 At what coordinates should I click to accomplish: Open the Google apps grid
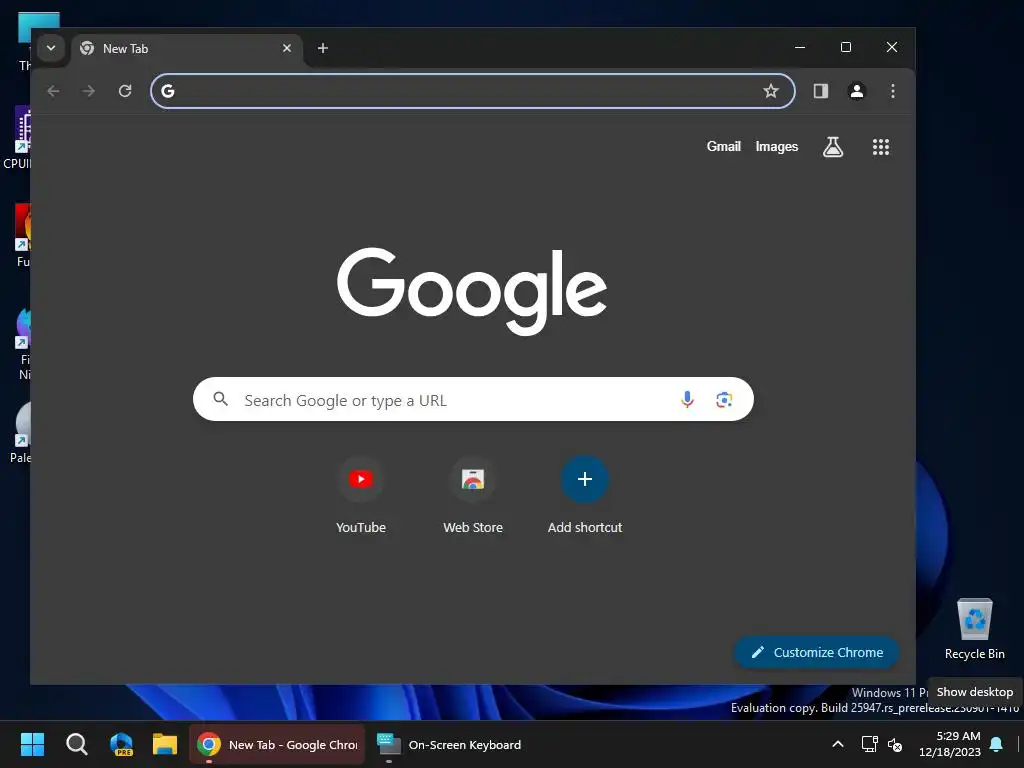point(881,147)
